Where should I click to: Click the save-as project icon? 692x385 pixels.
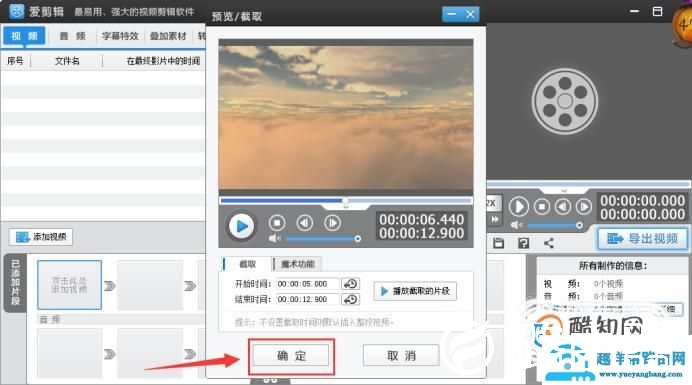[523, 243]
